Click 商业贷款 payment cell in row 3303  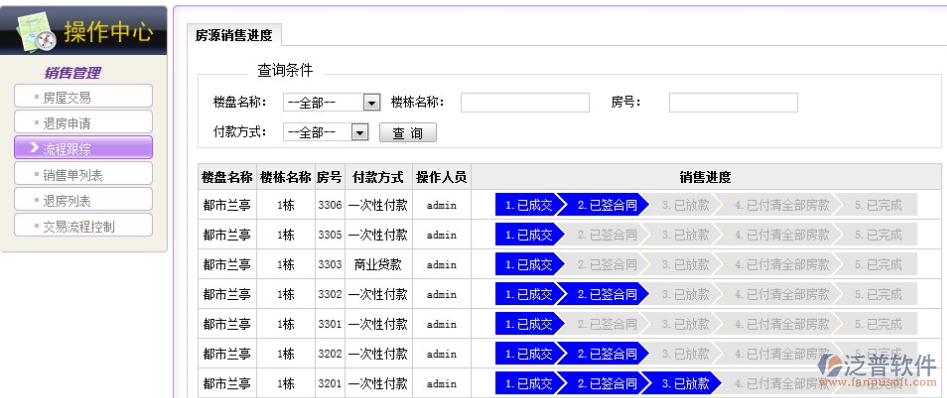(x=378, y=264)
